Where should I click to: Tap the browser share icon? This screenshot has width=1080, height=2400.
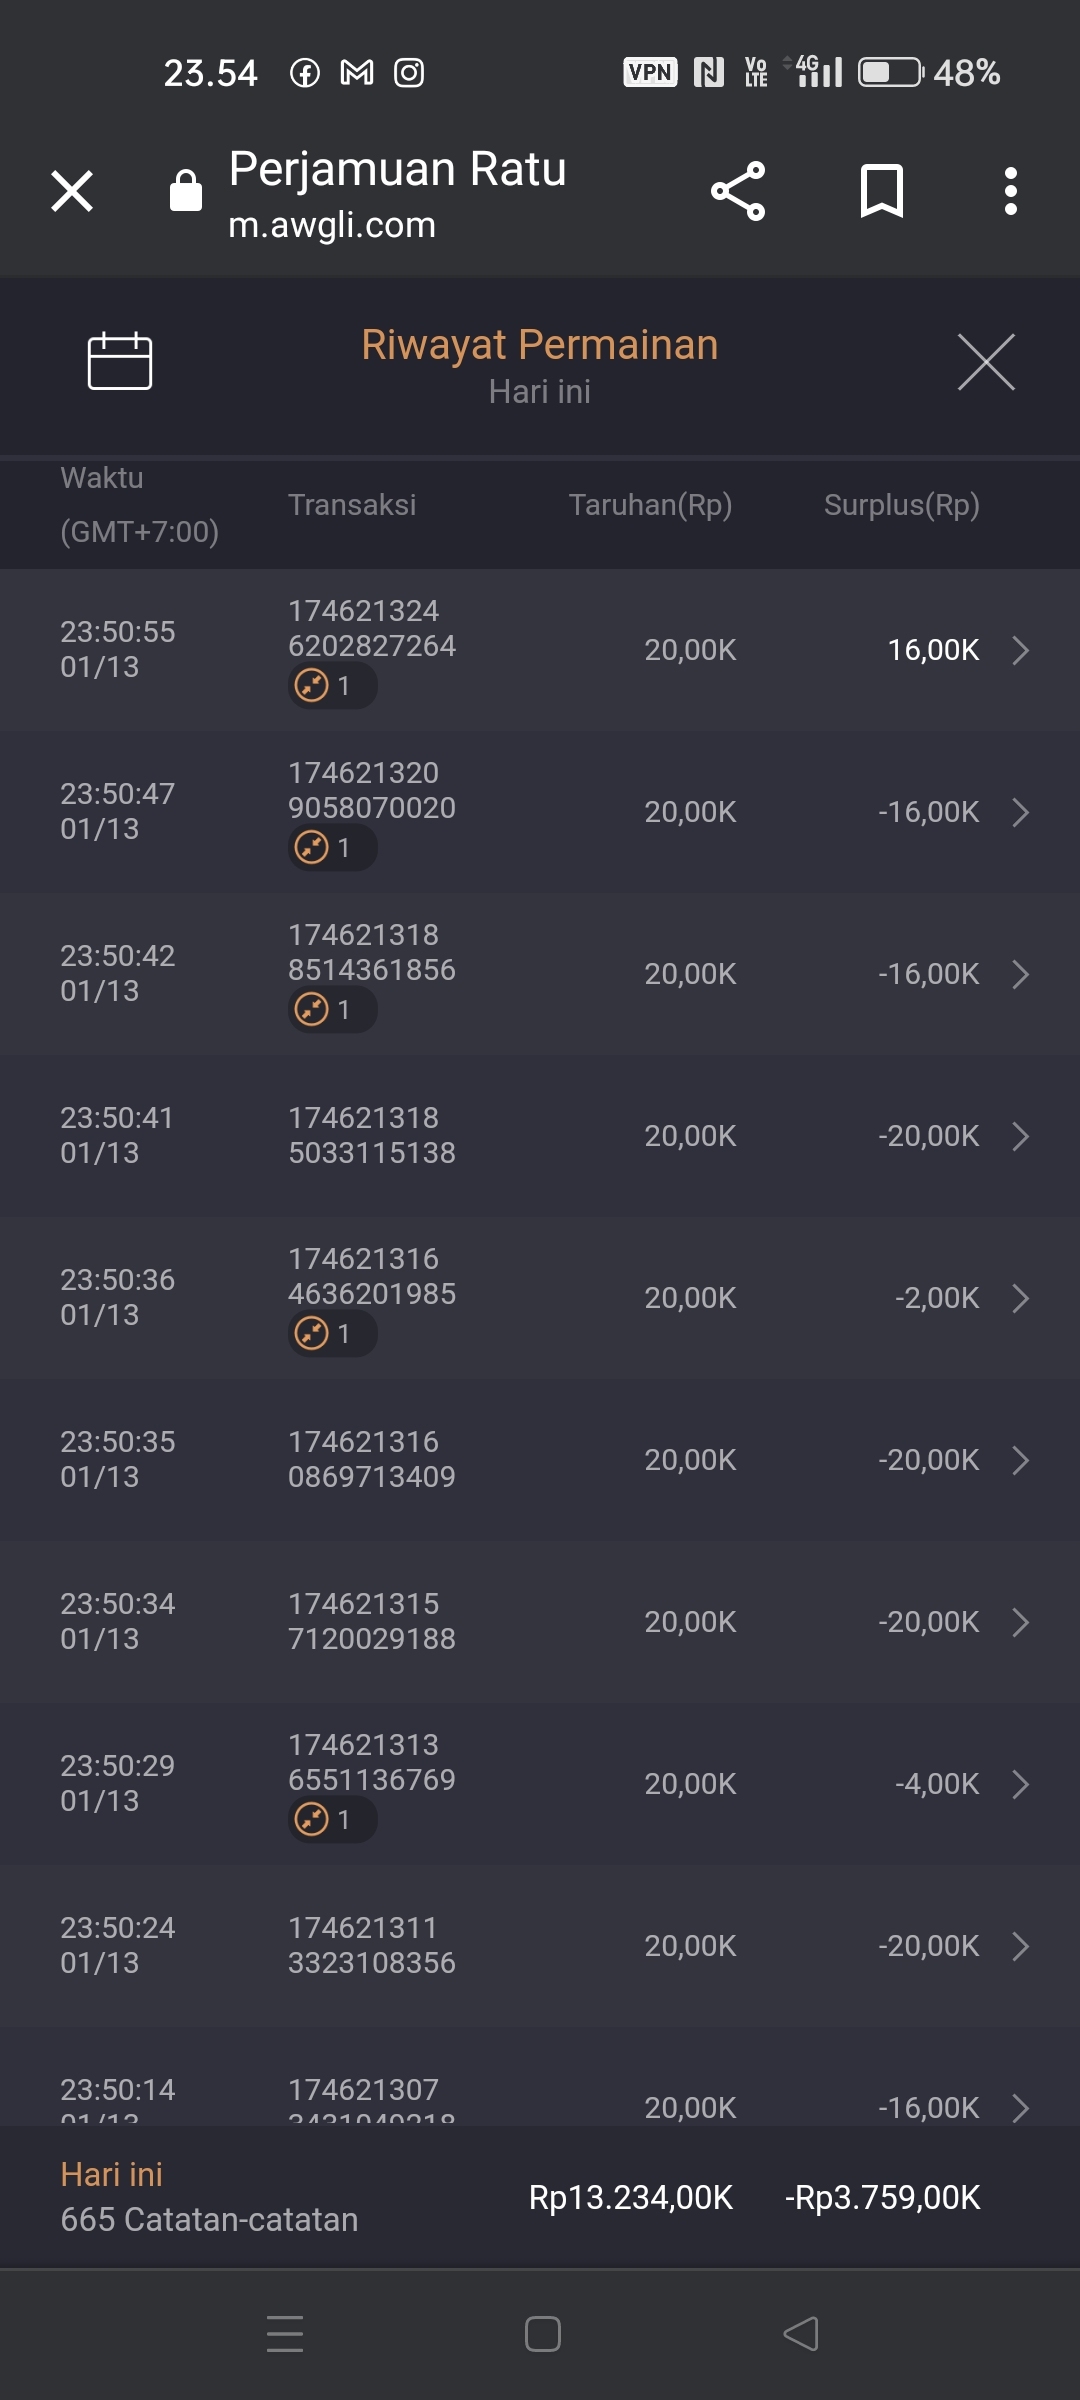(738, 191)
